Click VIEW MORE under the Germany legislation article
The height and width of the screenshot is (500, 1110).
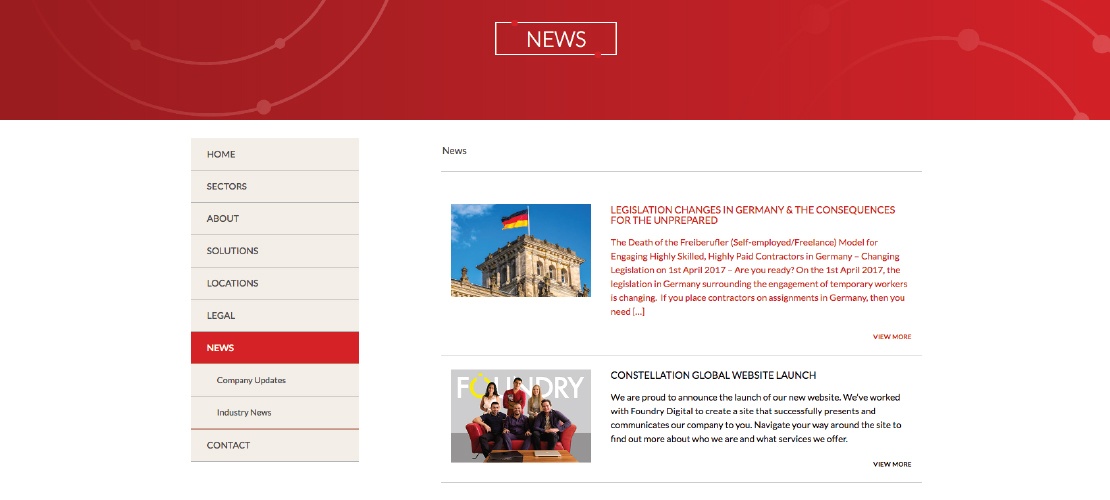point(892,337)
